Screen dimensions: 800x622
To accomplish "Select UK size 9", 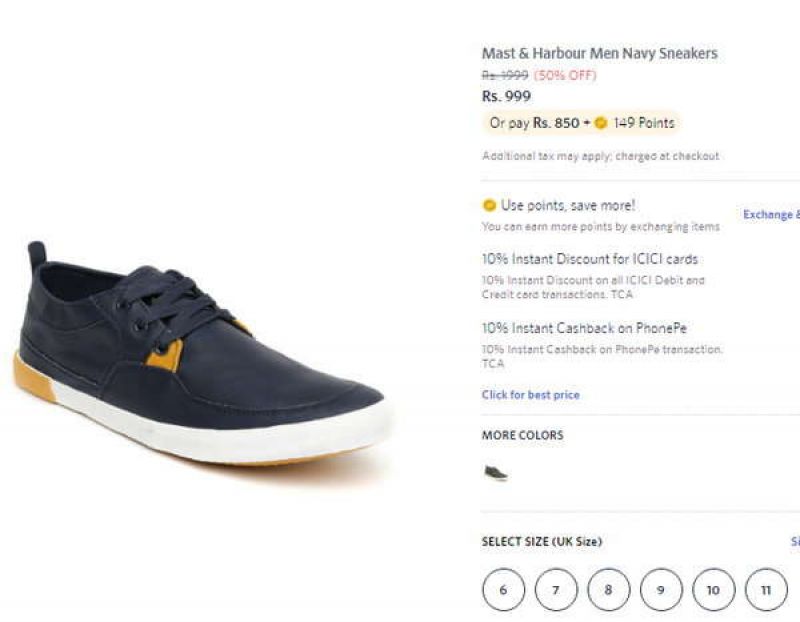I will tap(659, 591).
